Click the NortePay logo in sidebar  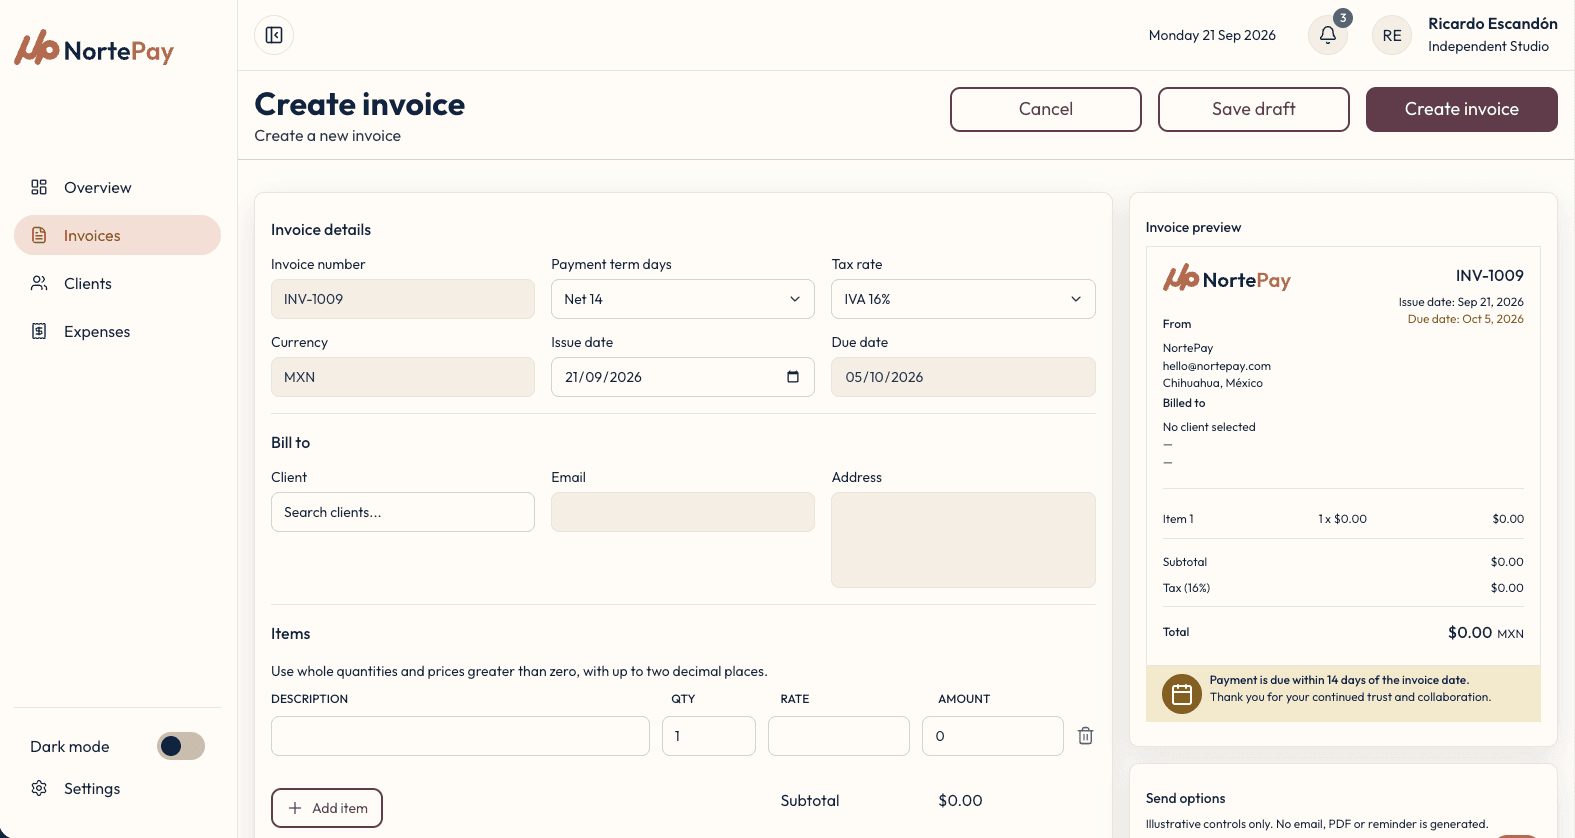point(94,48)
